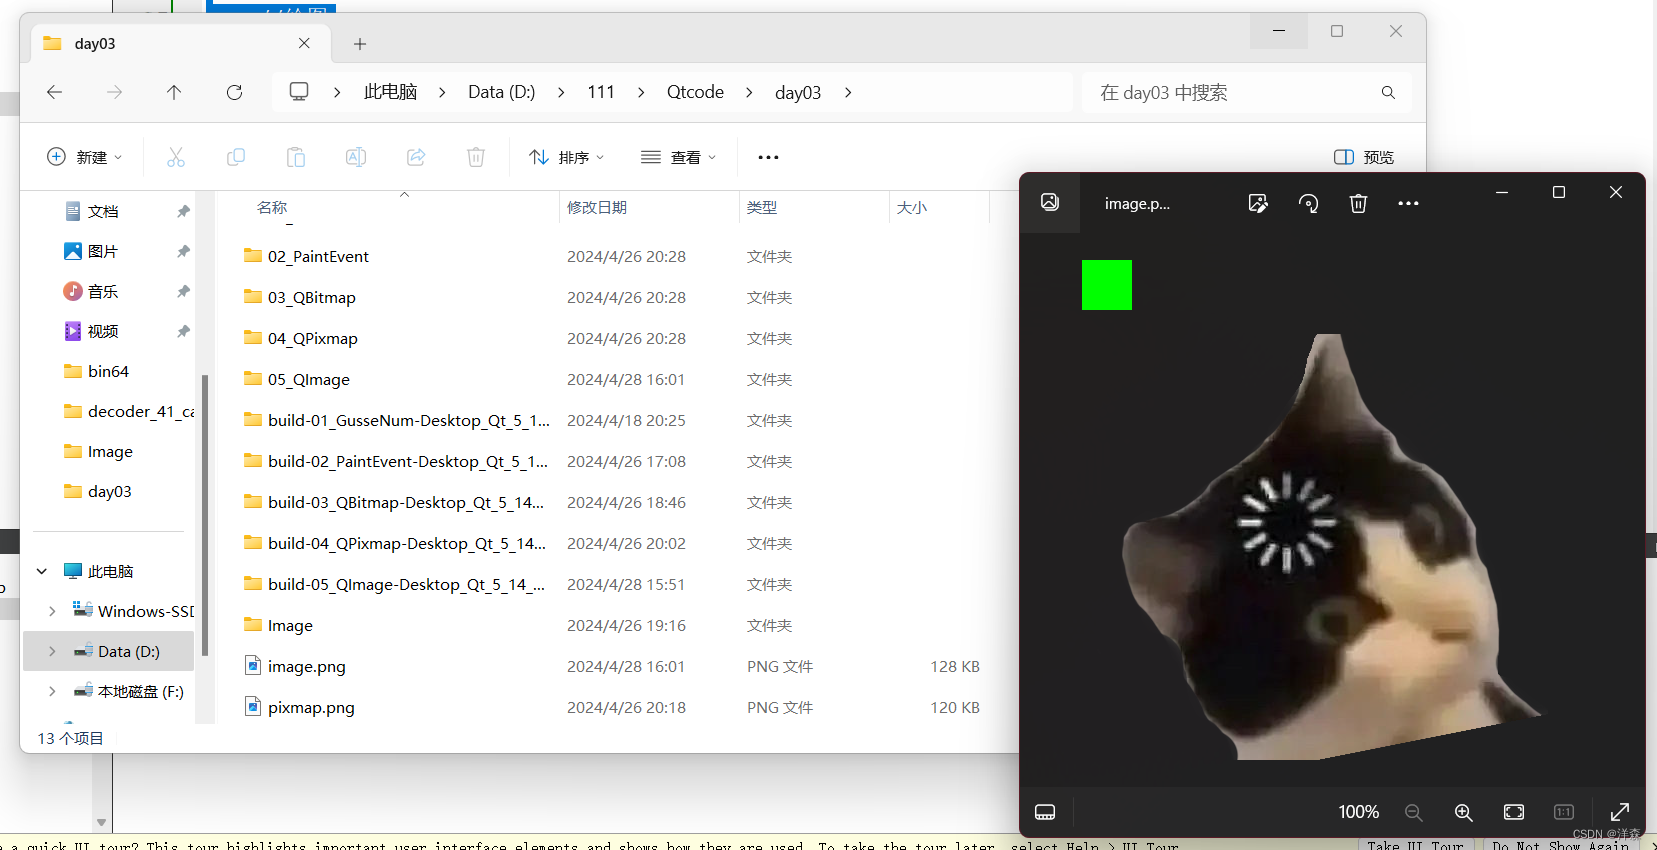Image resolution: width=1657 pixels, height=850 pixels.
Task: Click the Cut scissors icon
Action: point(176,157)
